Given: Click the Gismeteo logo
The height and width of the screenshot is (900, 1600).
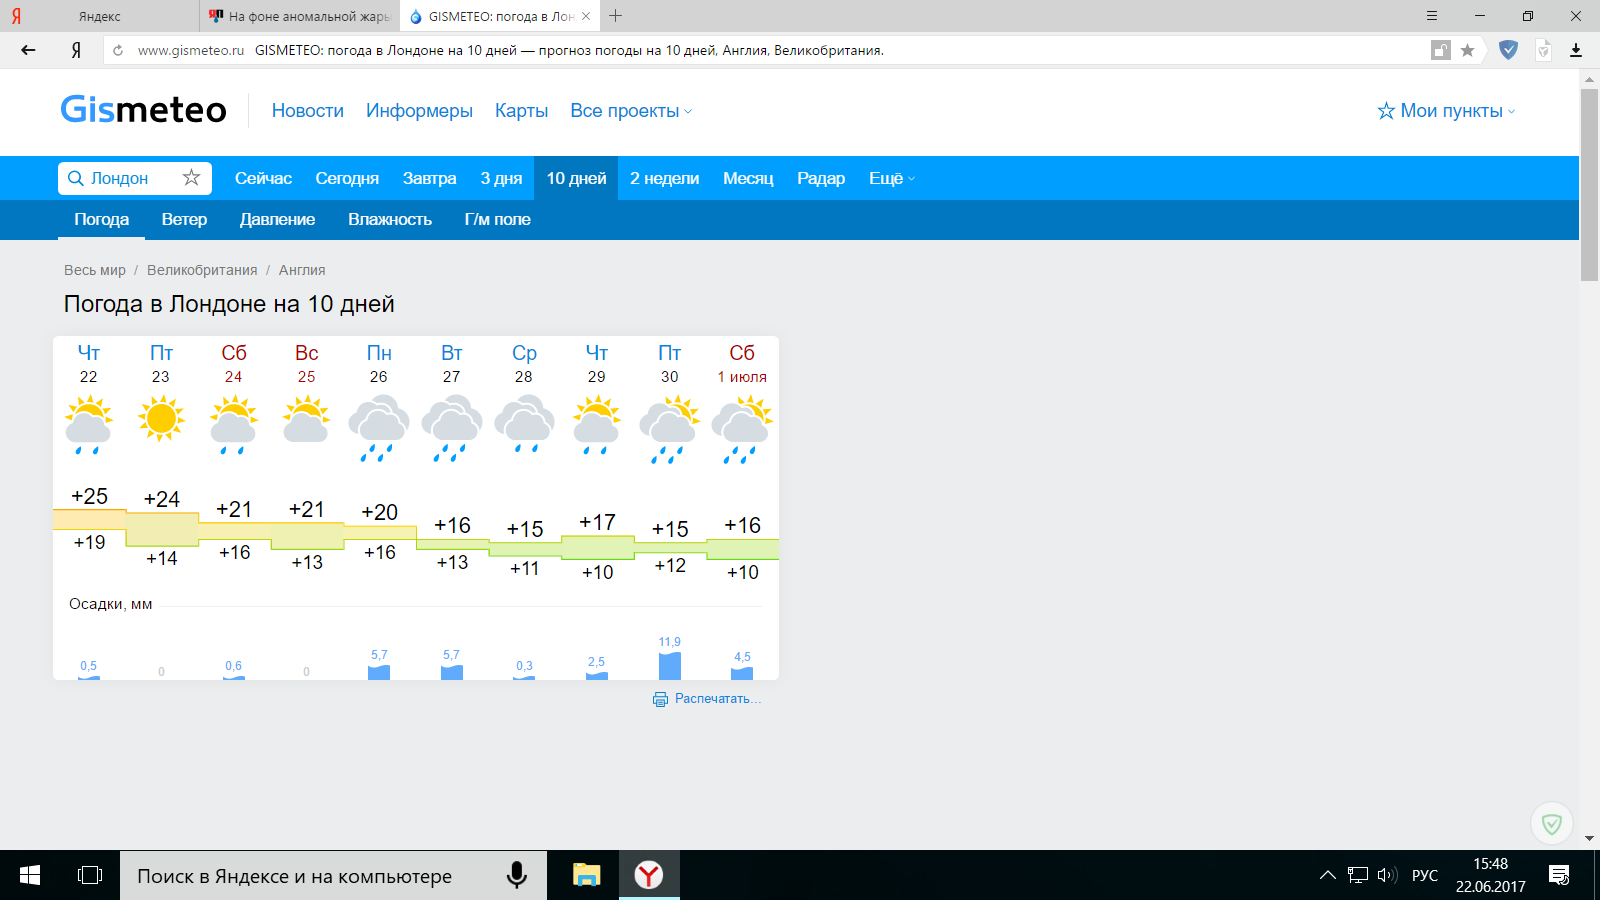Looking at the screenshot, I should click(143, 110).
